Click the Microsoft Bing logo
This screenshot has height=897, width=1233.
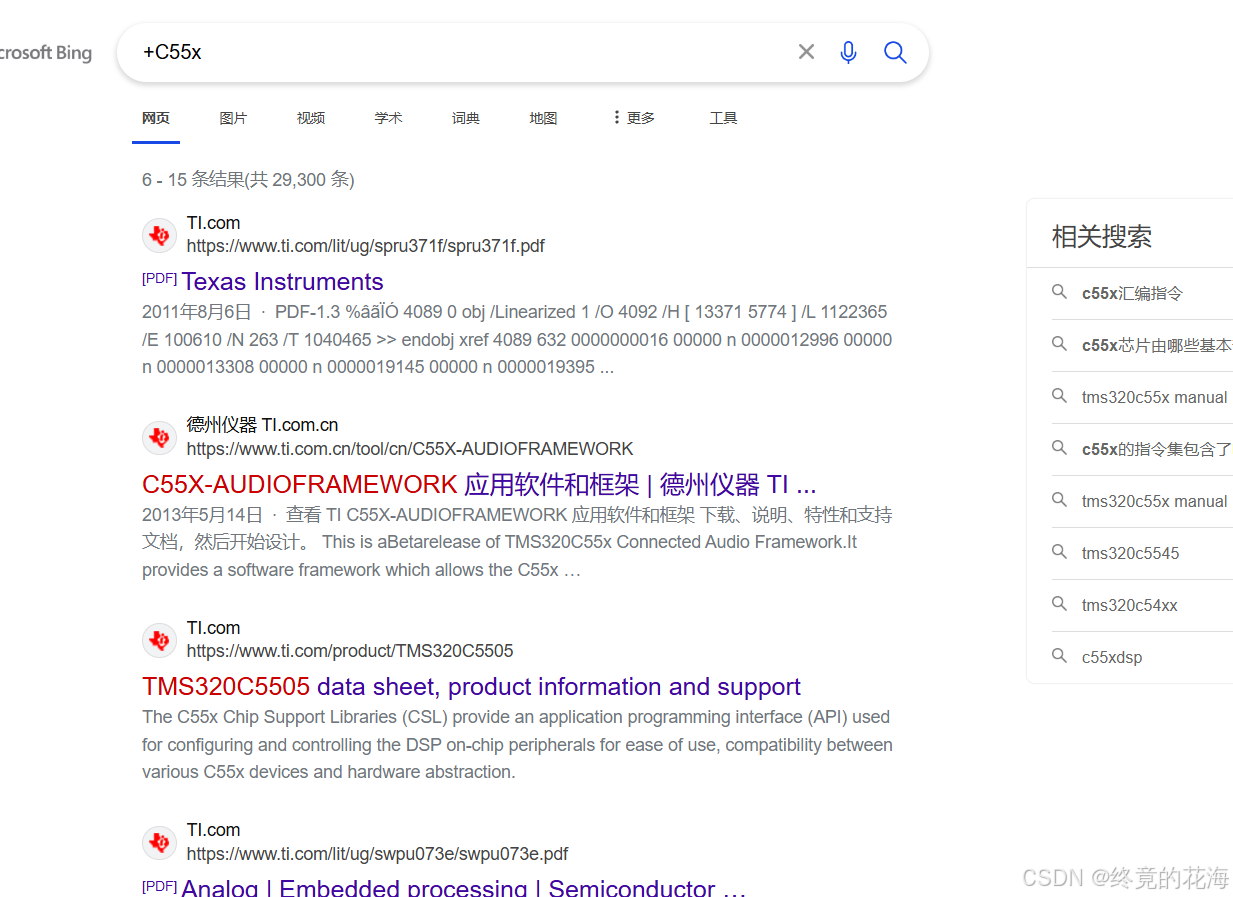tap(45, 53)
